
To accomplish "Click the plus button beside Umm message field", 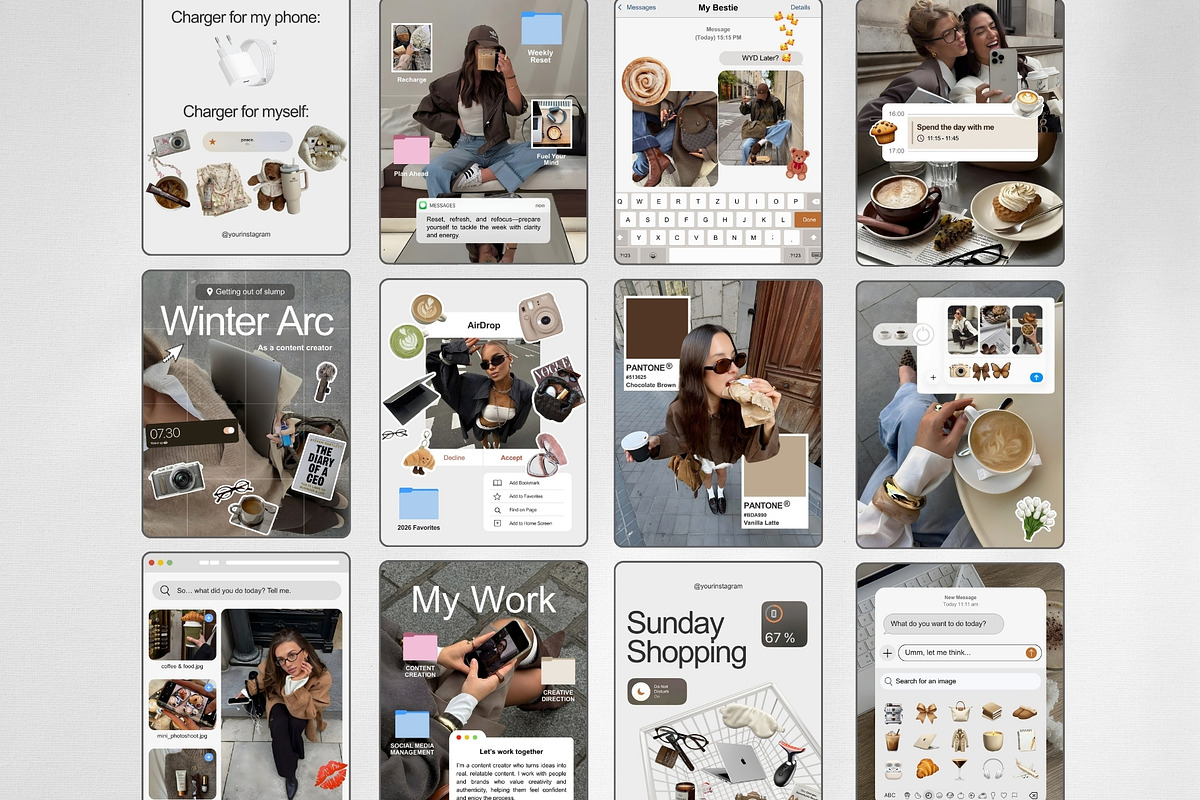I will pyautogui.click(x=888, y=653).
